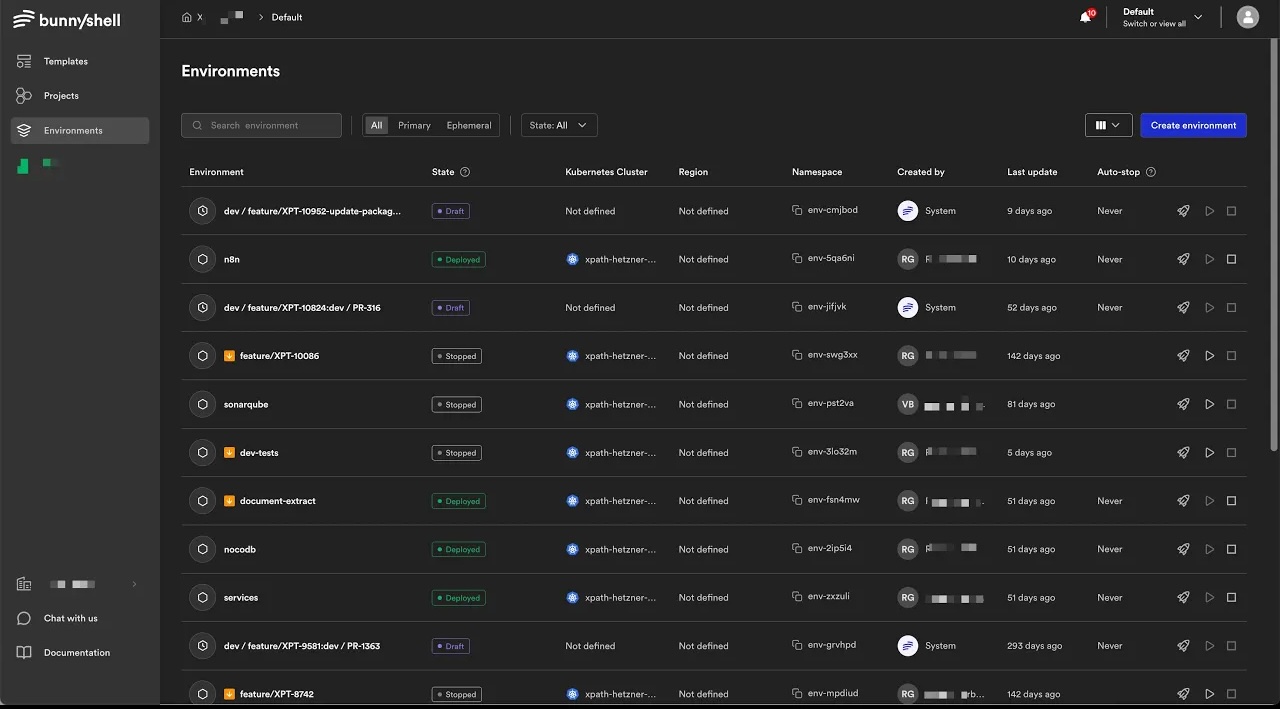Open the notifications bell icon
The image size is (1280, 709).
click(1085, 17)
